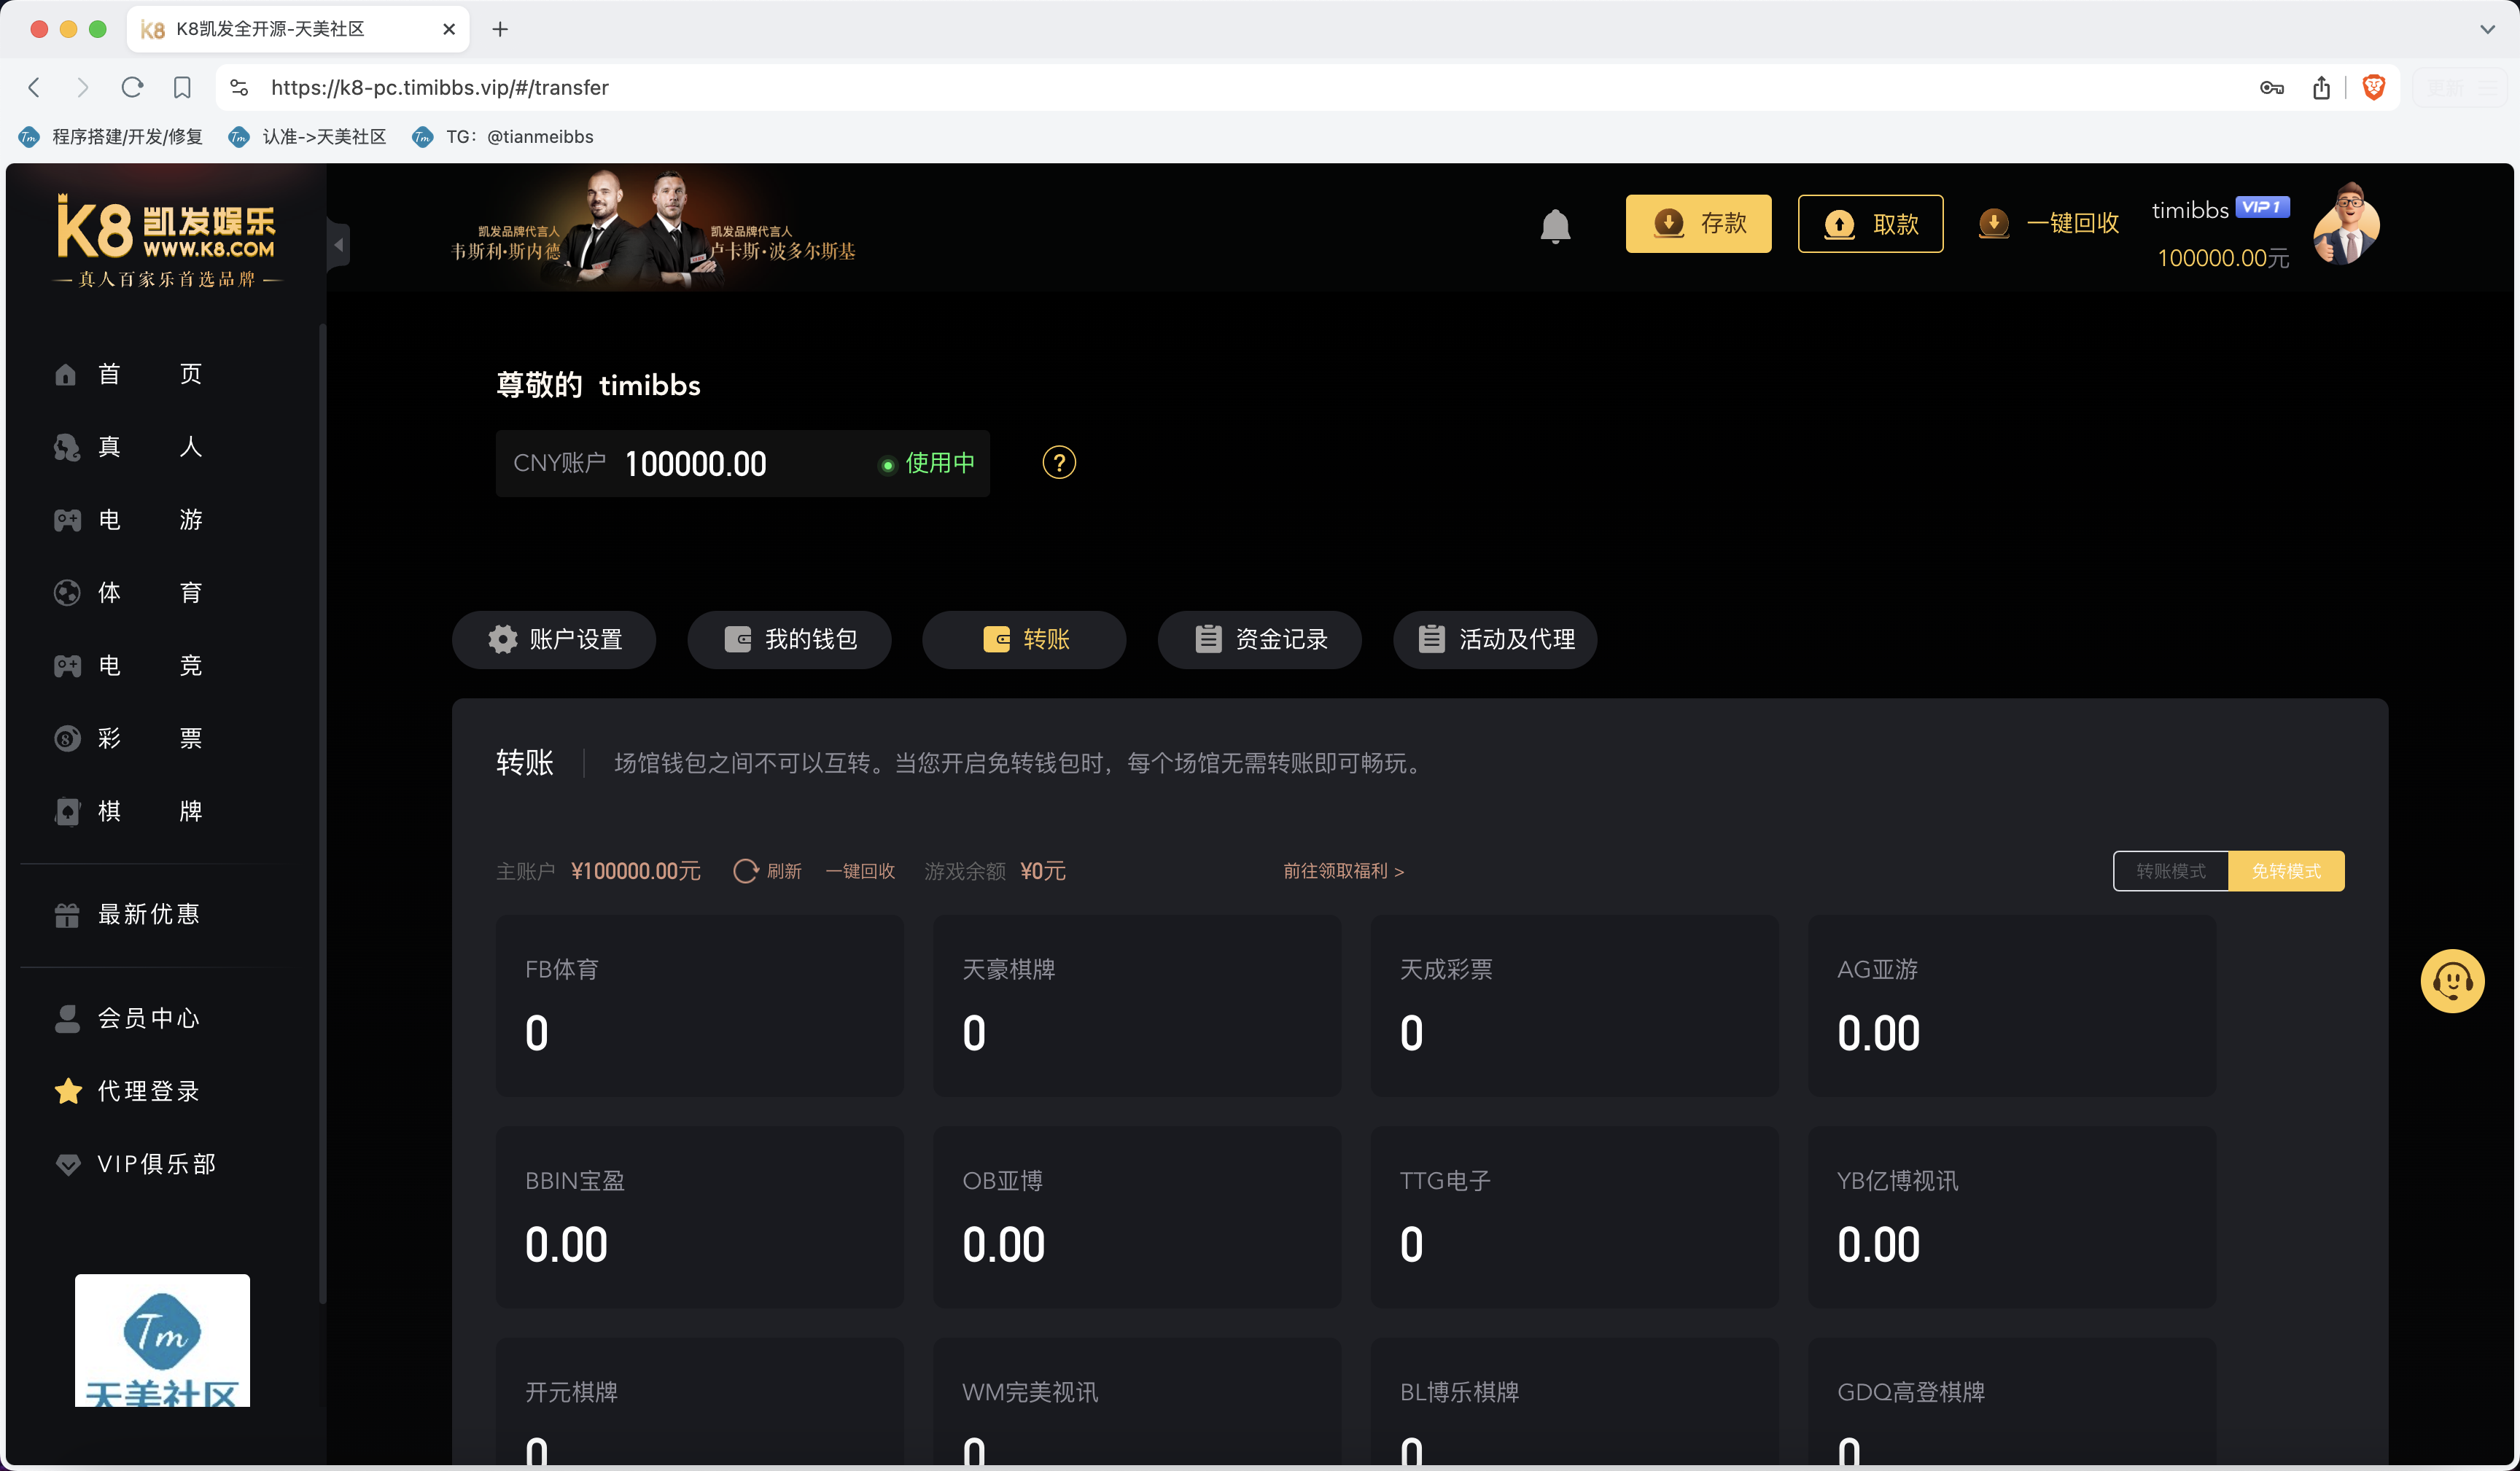Open the VIP俱乐部 diamond item

pos(135,1164)
